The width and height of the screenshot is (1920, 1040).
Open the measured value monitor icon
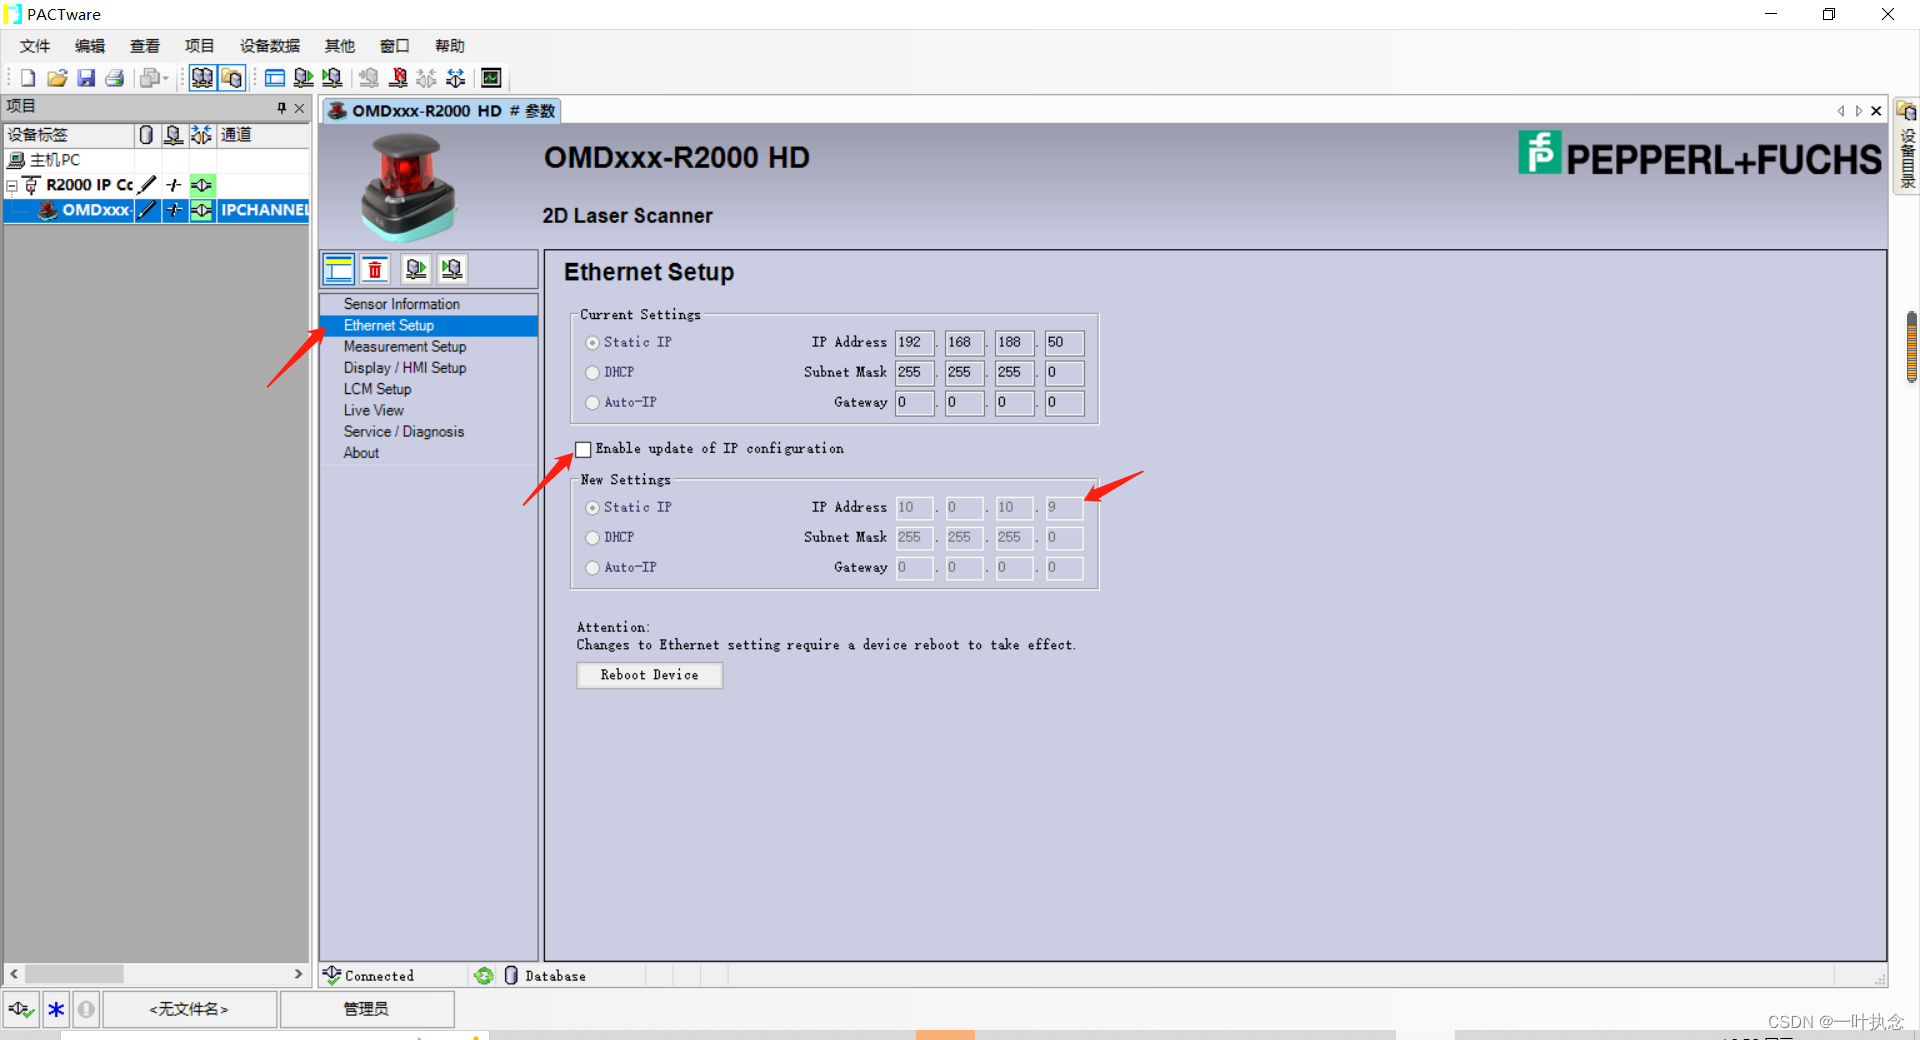tap(491, 78)
